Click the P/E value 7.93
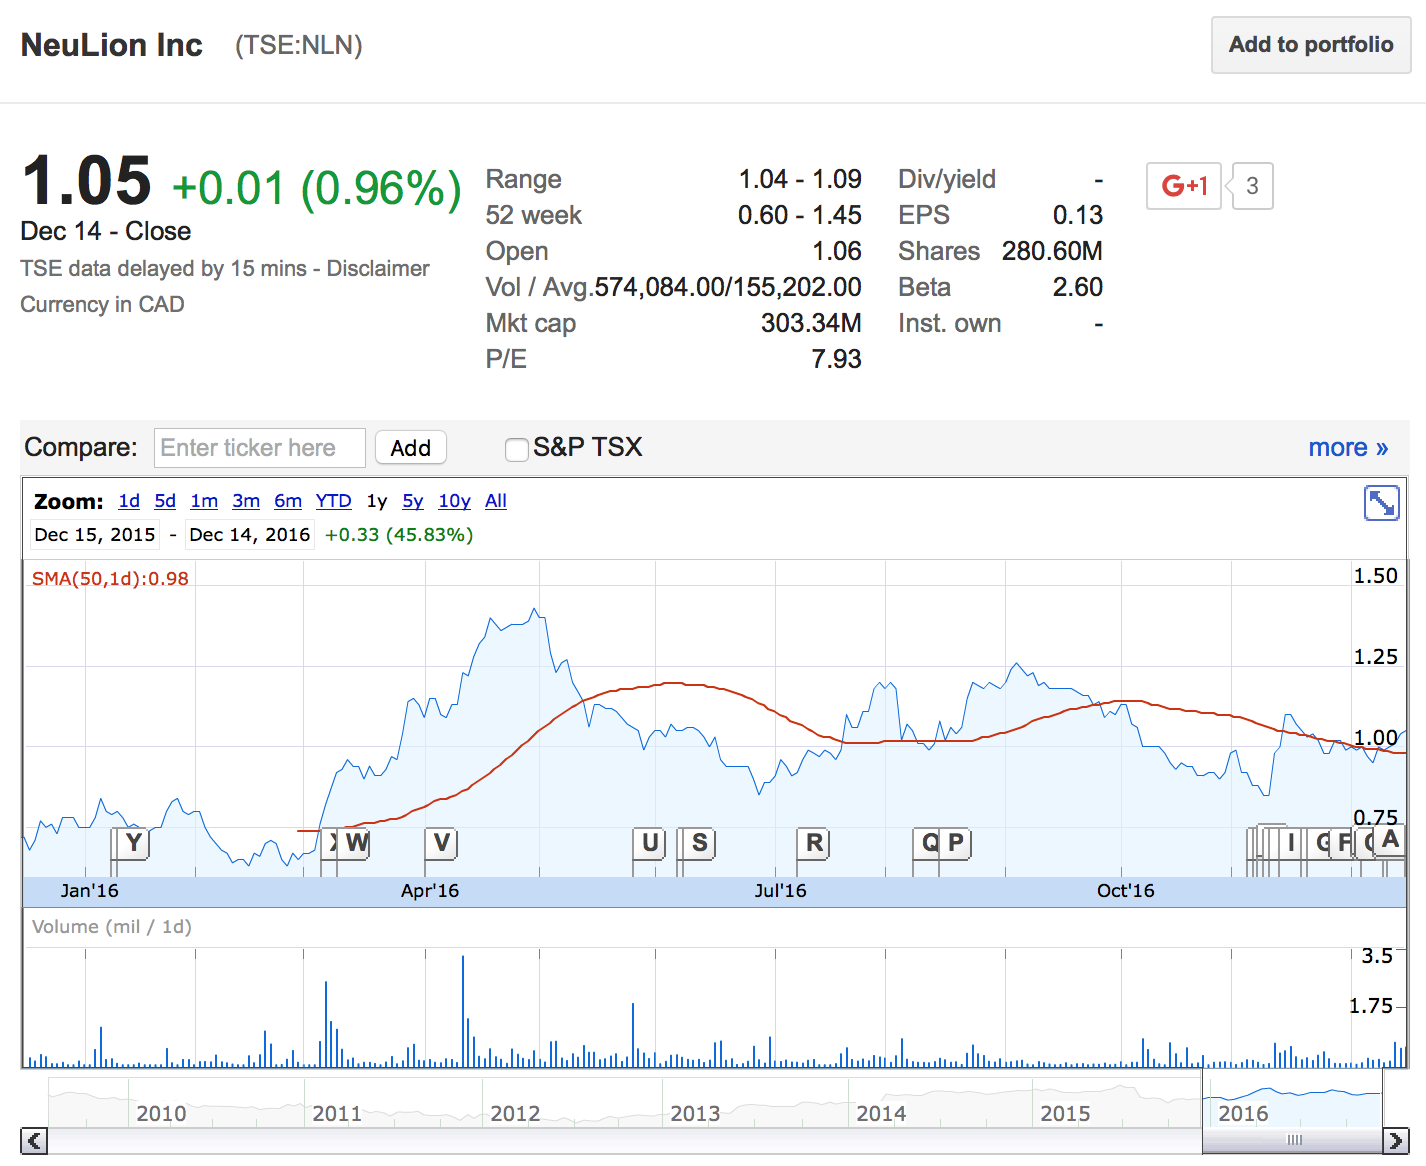1426x1166 pixels. [836, 359]
